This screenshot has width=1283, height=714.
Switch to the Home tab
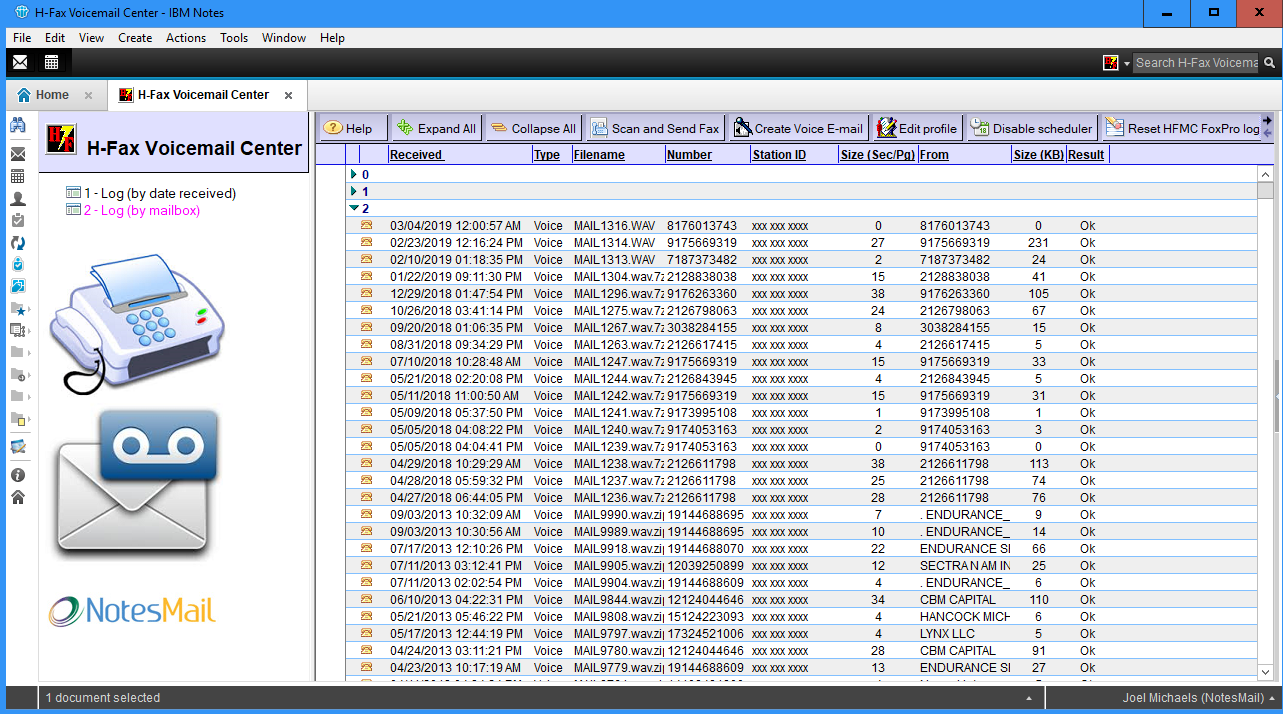52,95
